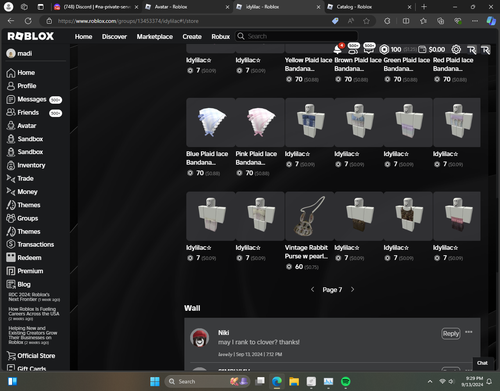
Task: Click the taskbar Search box
Action: 207,381
